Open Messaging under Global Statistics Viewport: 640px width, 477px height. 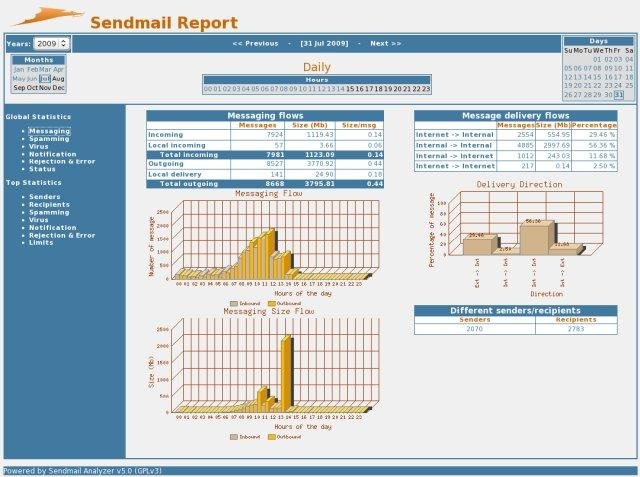[x=49, y=131]
